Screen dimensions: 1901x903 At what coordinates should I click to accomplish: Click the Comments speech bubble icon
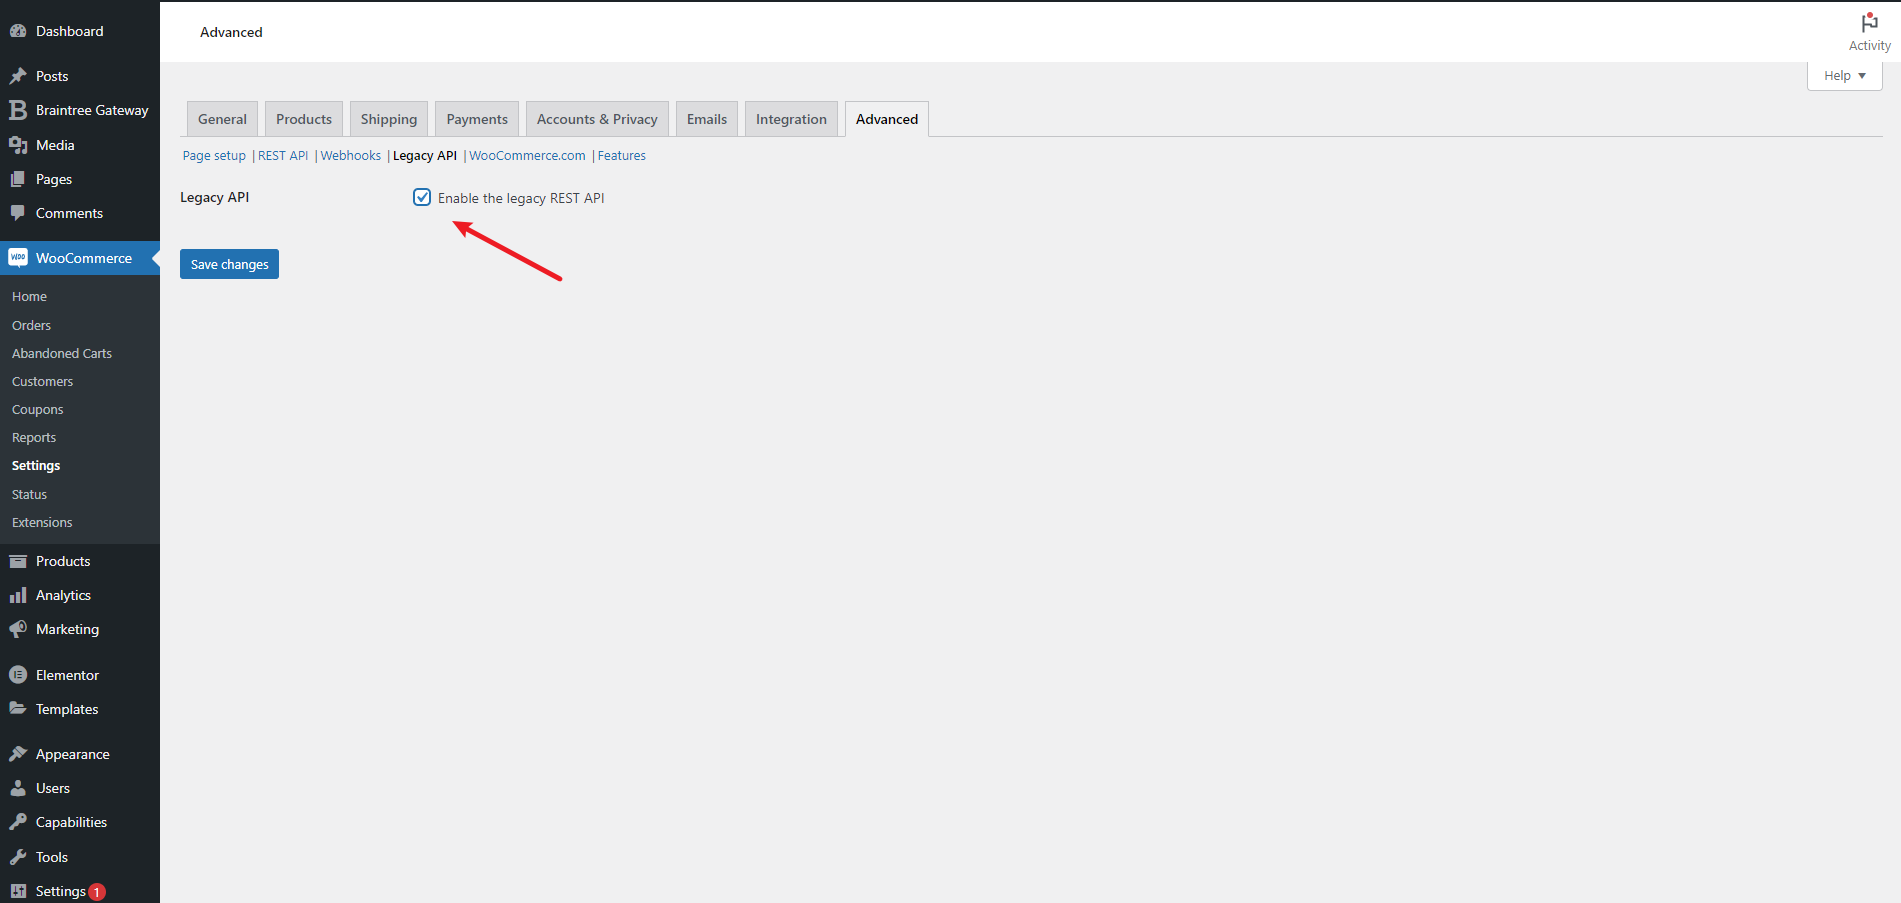[18, 213]
